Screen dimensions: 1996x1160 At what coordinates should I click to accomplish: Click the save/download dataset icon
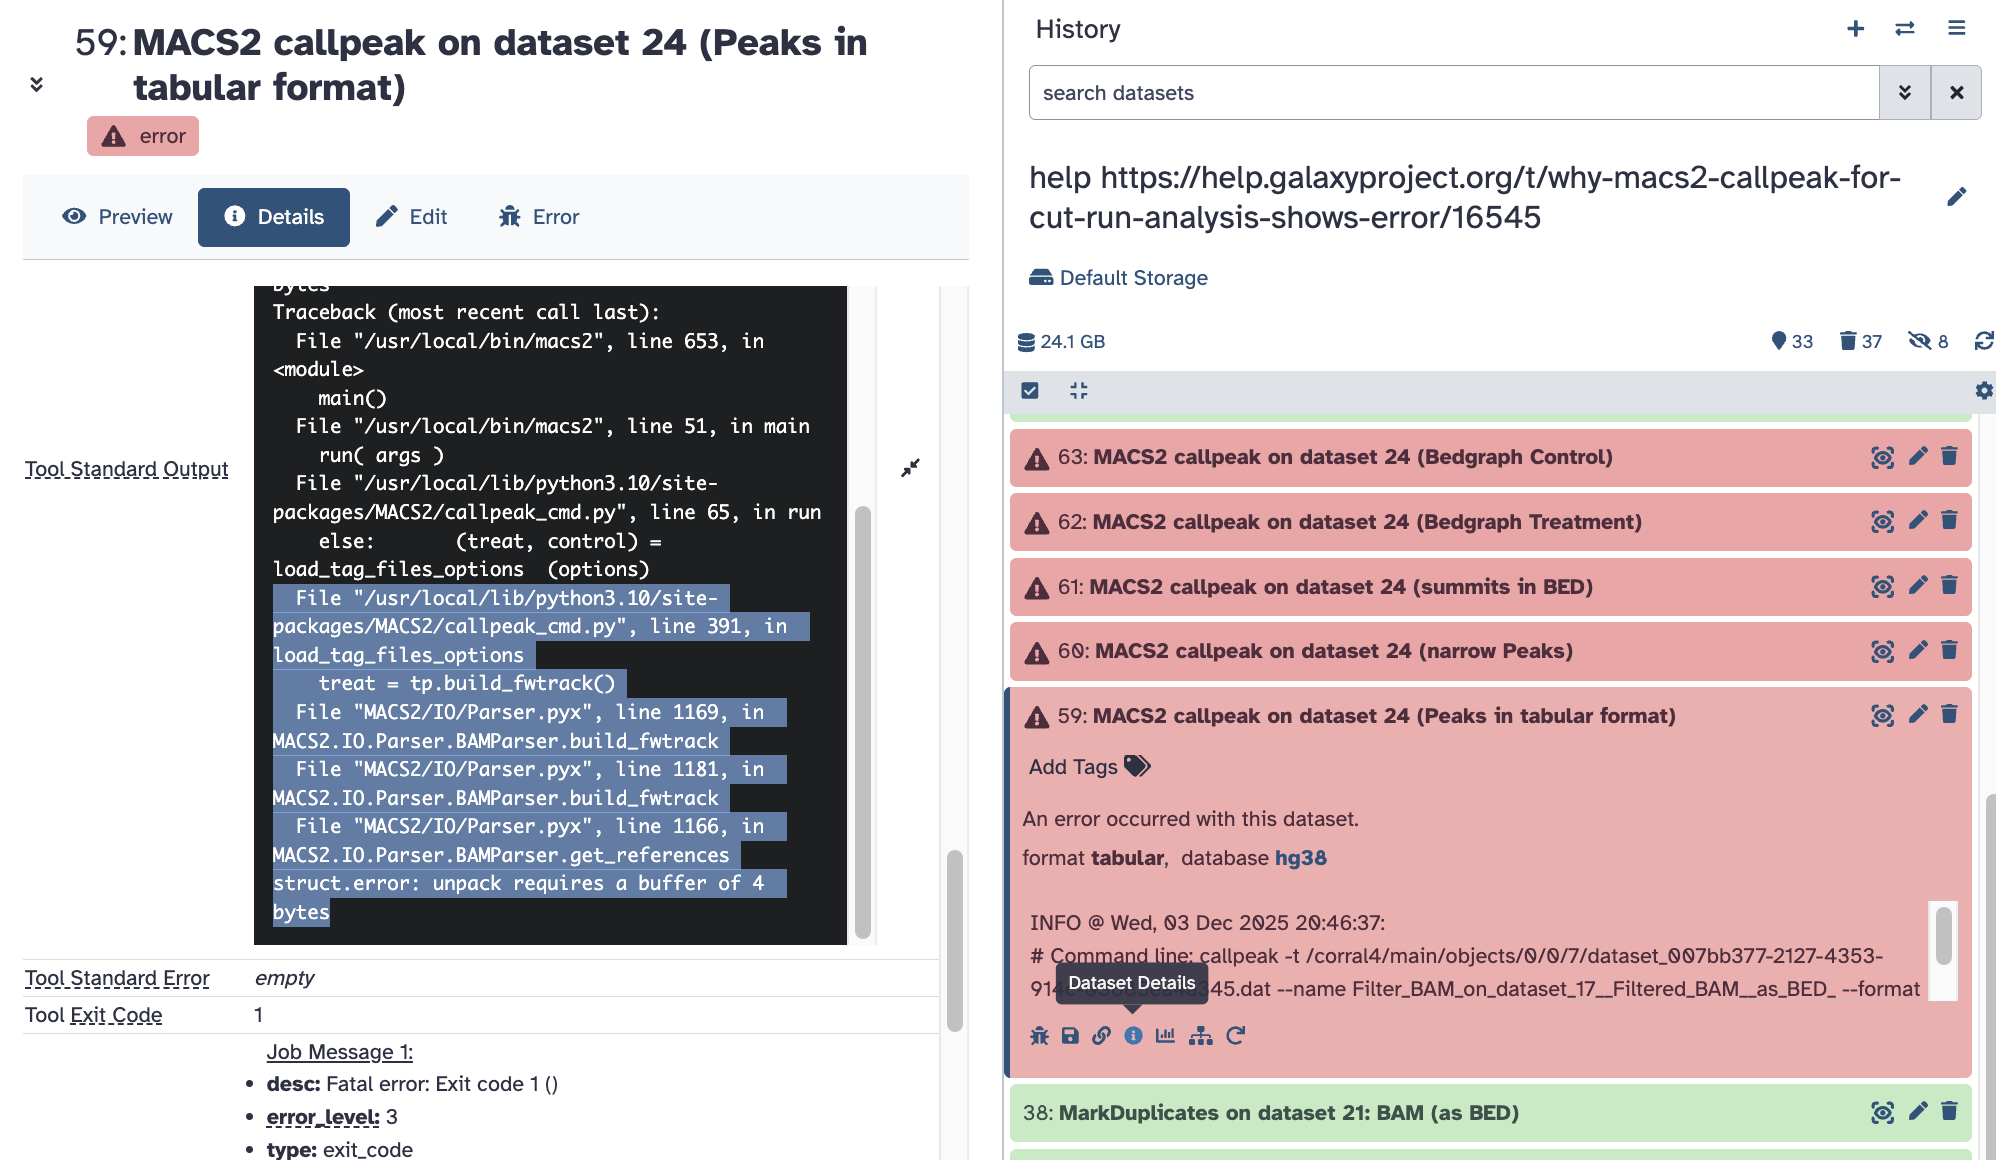[1070, 1036]
